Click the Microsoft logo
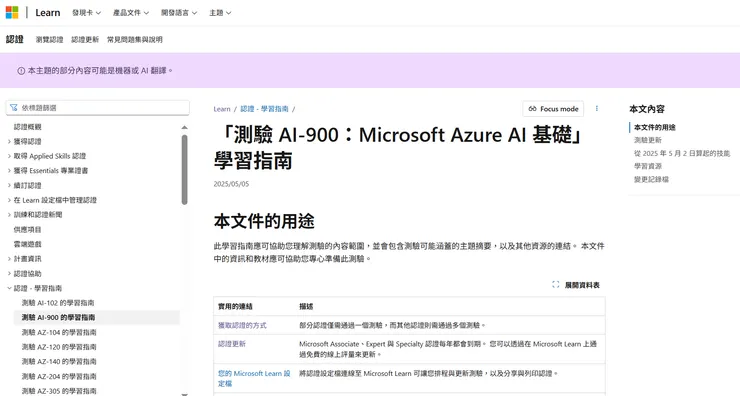 tap(12, 12)
